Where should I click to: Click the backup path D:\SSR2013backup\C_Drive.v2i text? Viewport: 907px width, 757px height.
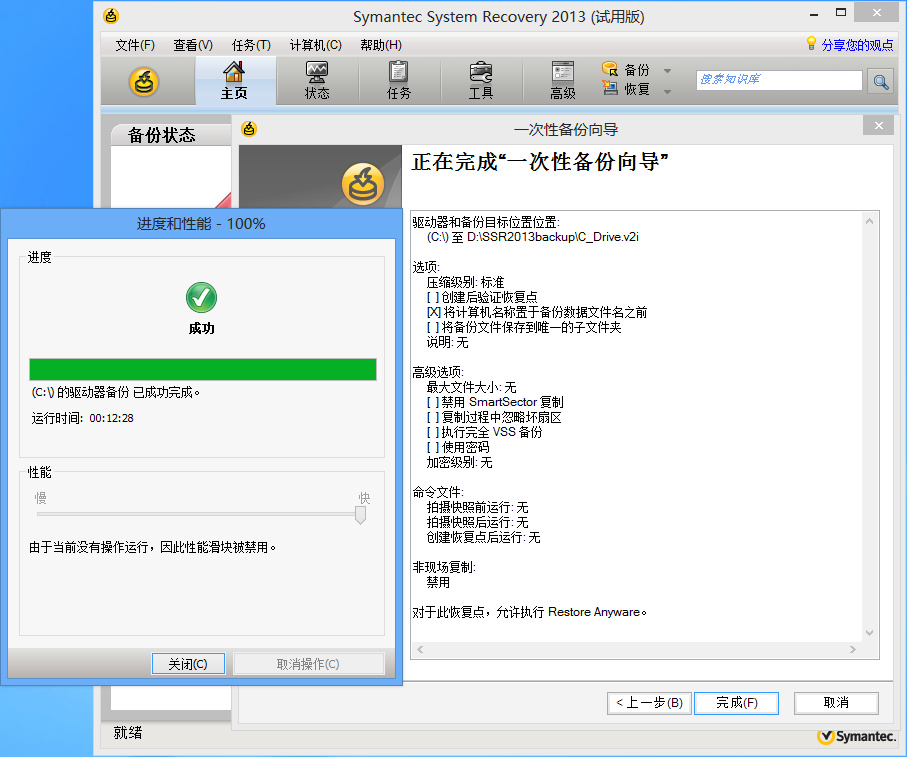(553, 237)
